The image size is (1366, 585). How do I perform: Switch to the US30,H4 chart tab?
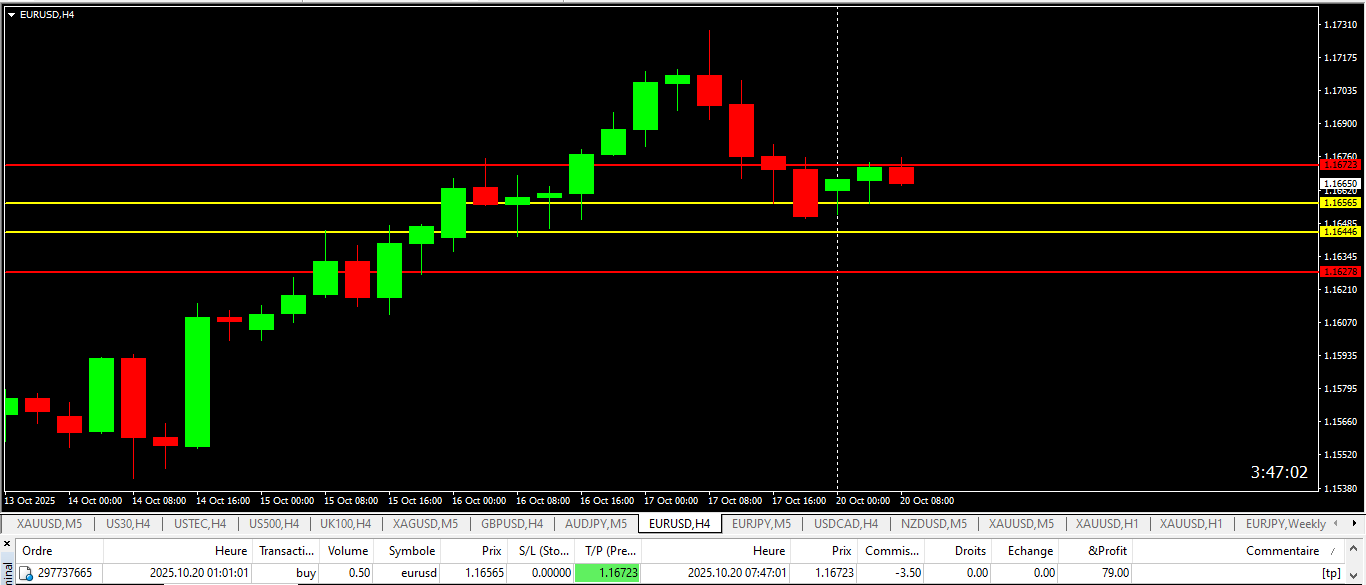tap(128, 524)
